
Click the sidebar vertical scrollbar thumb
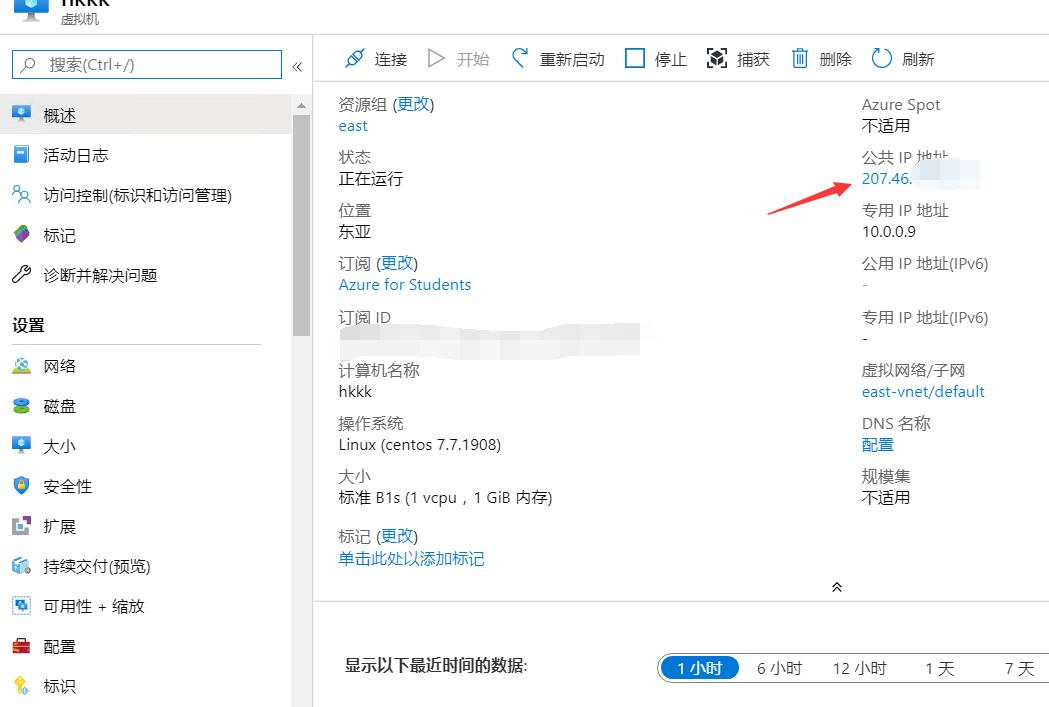coord(301,225)
